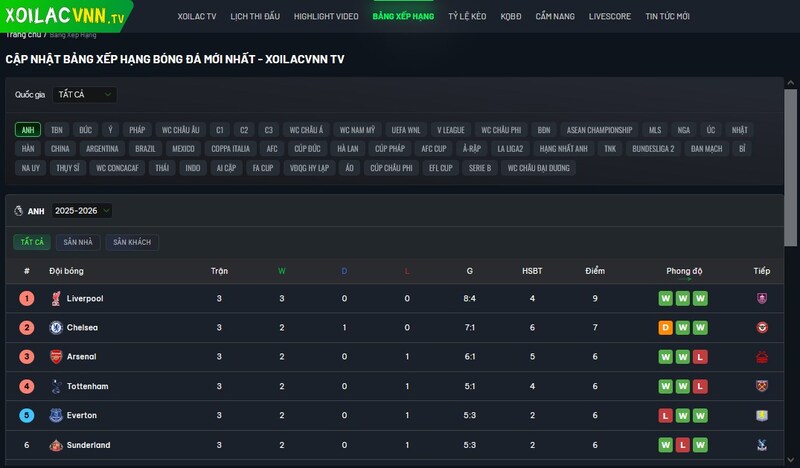Click the Everton club crest icon
Screen dimensions: 800x468
(x=56, y=415)
